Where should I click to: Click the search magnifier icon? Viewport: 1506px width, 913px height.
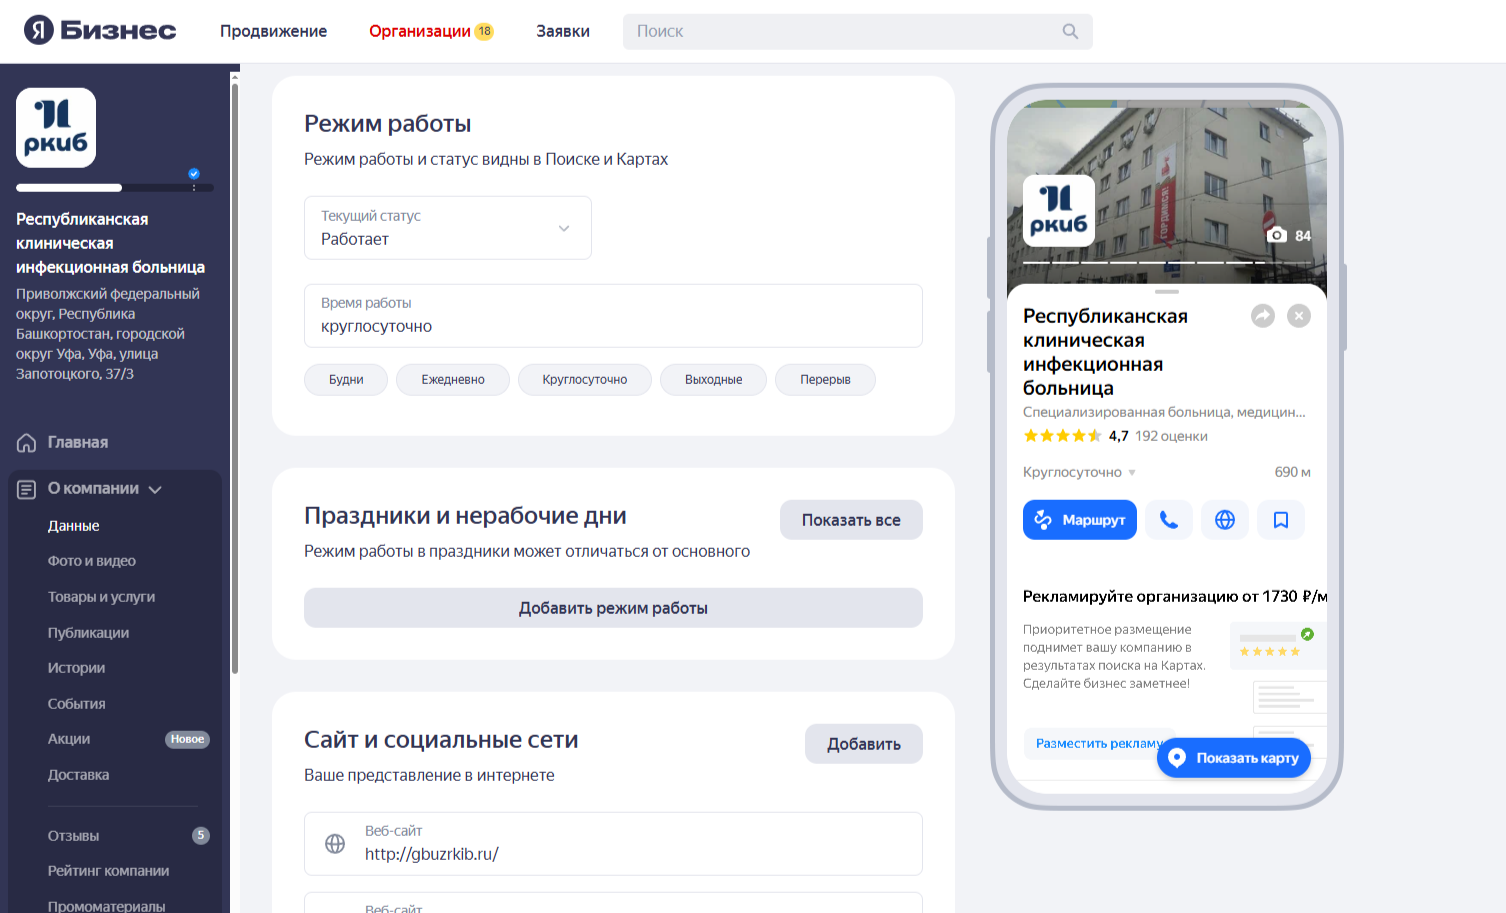click(1070, 31)
